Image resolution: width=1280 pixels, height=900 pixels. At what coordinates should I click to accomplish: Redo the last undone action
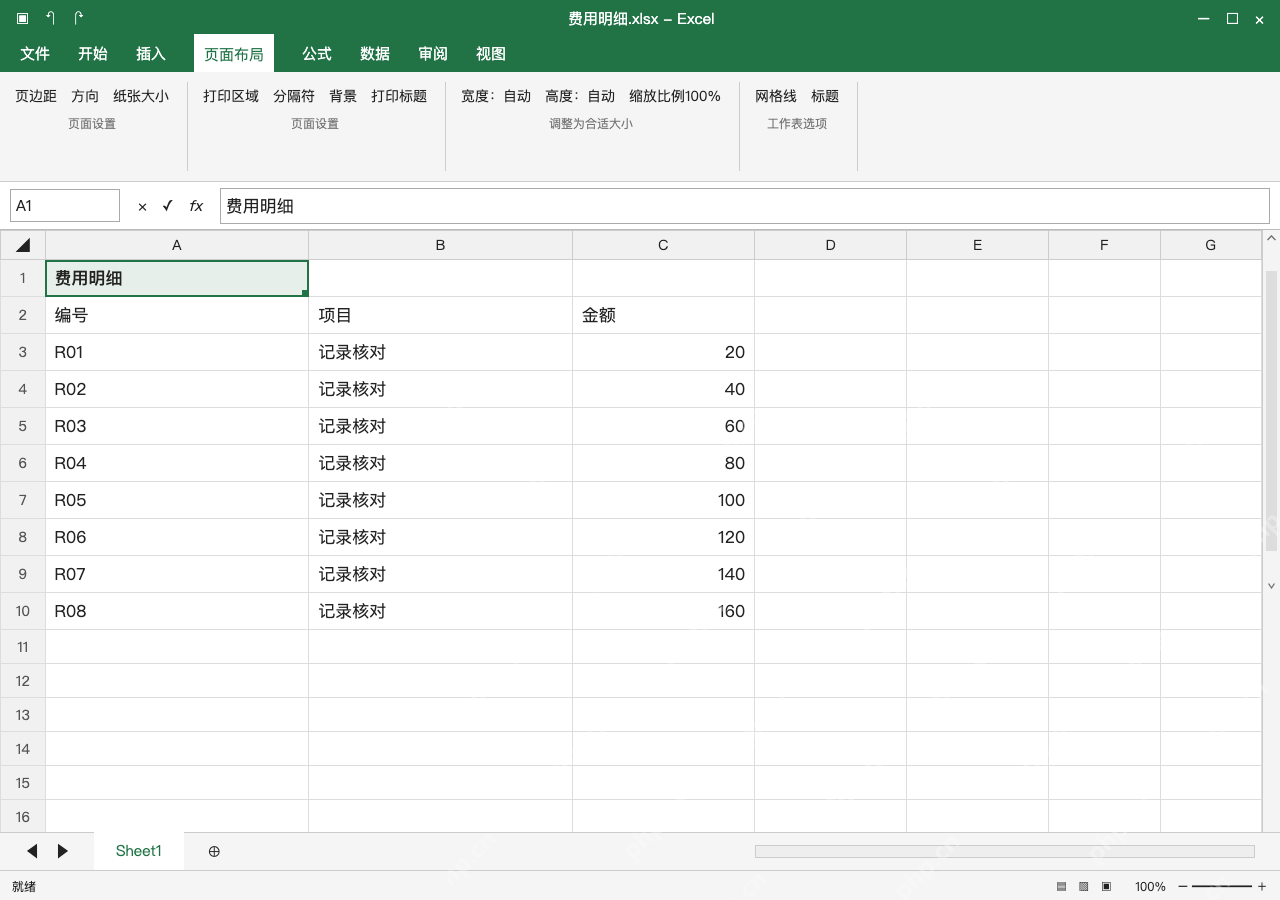point(79,19)
